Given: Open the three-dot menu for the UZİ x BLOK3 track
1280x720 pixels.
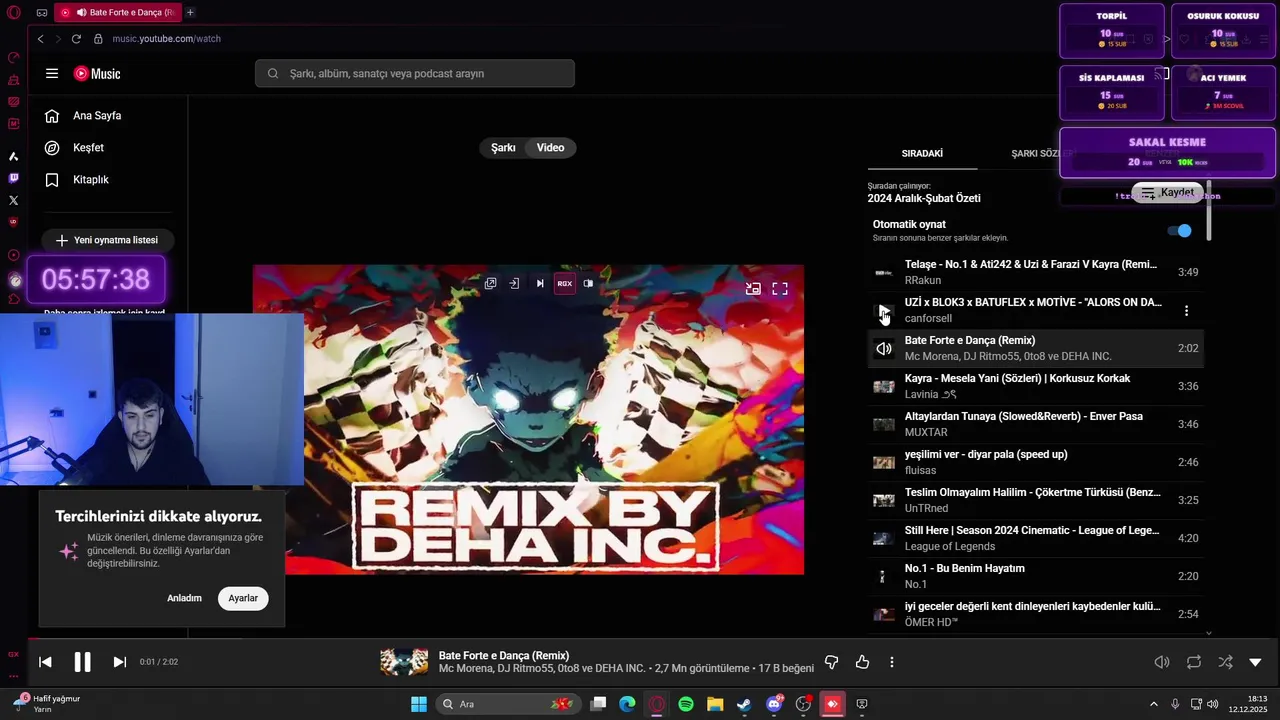Looking at the screenshot, I should [x=1187, y=311].
